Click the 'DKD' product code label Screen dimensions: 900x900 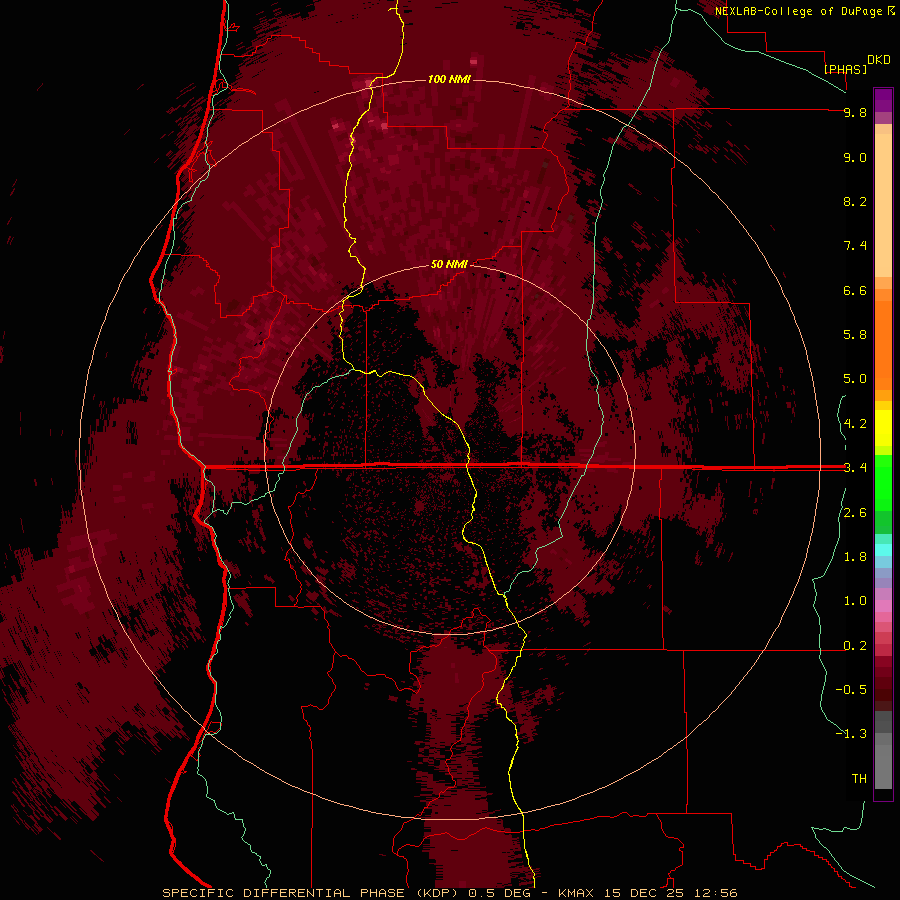point(878,60)
